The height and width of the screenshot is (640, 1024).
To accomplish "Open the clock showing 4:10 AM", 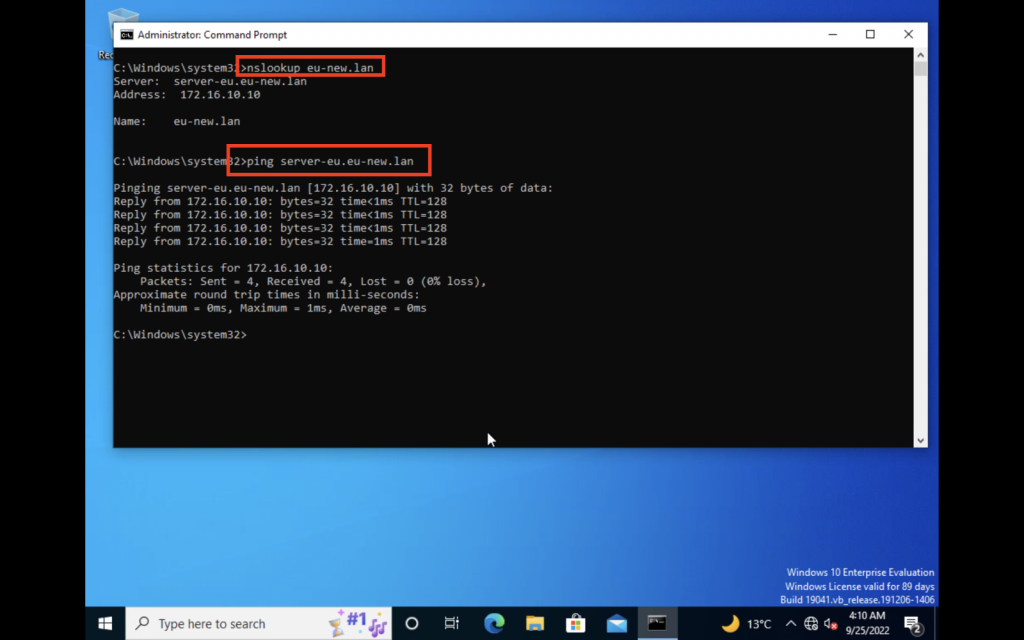I will [868, 623].
